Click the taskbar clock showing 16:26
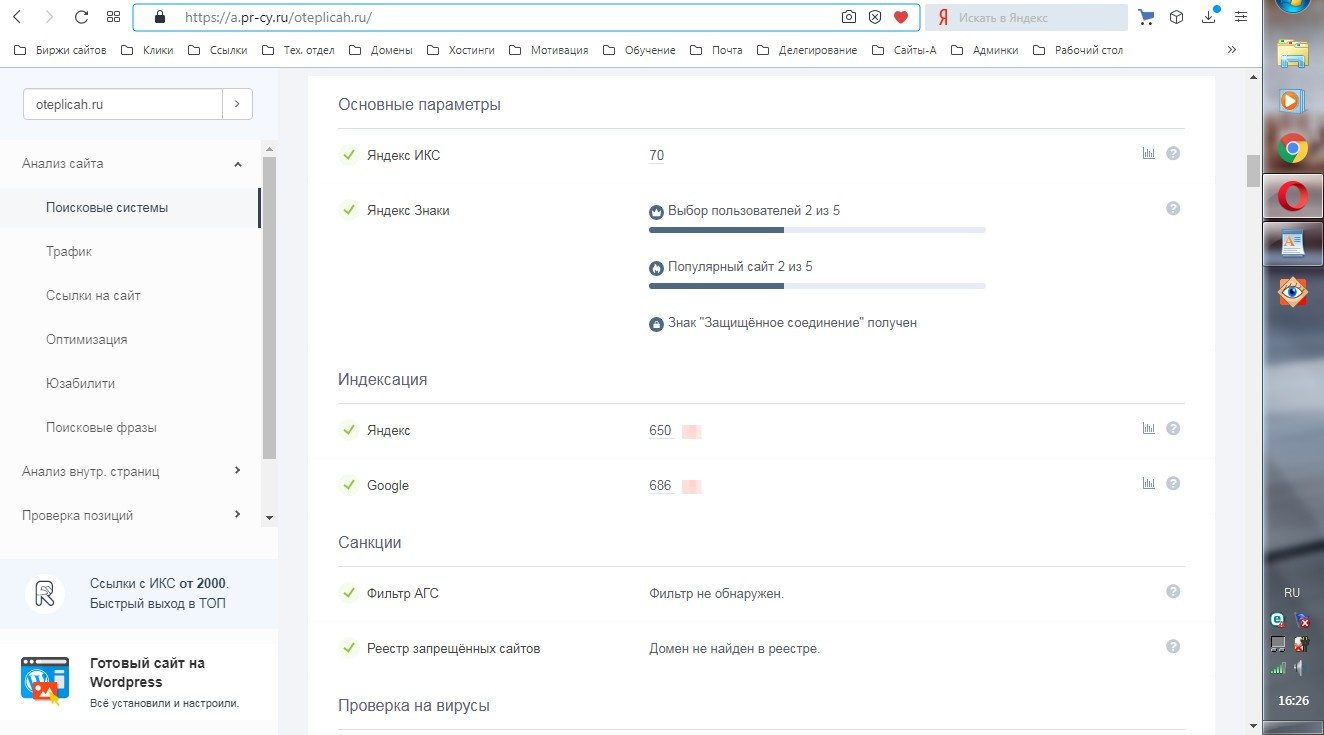The width and height of the screenshot is (1324, 735). [x=1293, y=701]
